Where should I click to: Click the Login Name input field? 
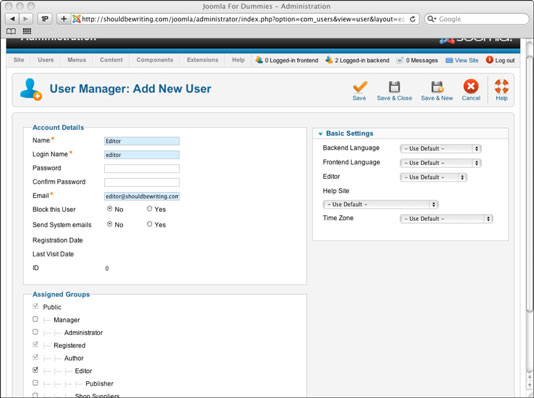pos(142,155)
